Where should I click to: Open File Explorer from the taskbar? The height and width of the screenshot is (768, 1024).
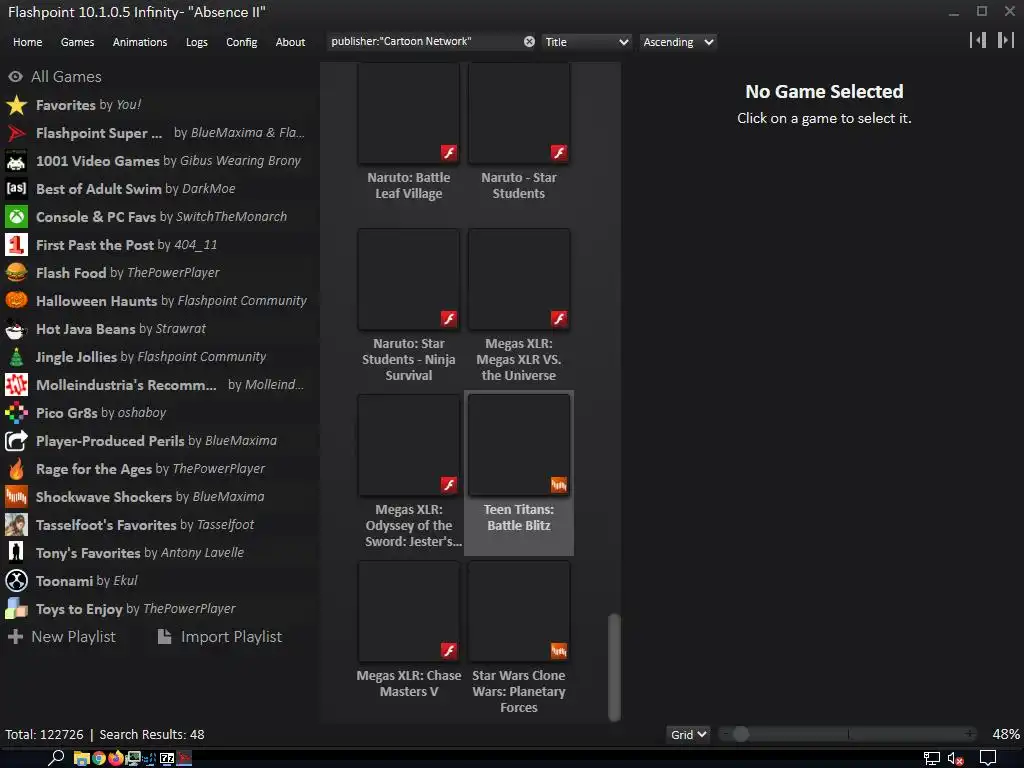coord(81,758)
